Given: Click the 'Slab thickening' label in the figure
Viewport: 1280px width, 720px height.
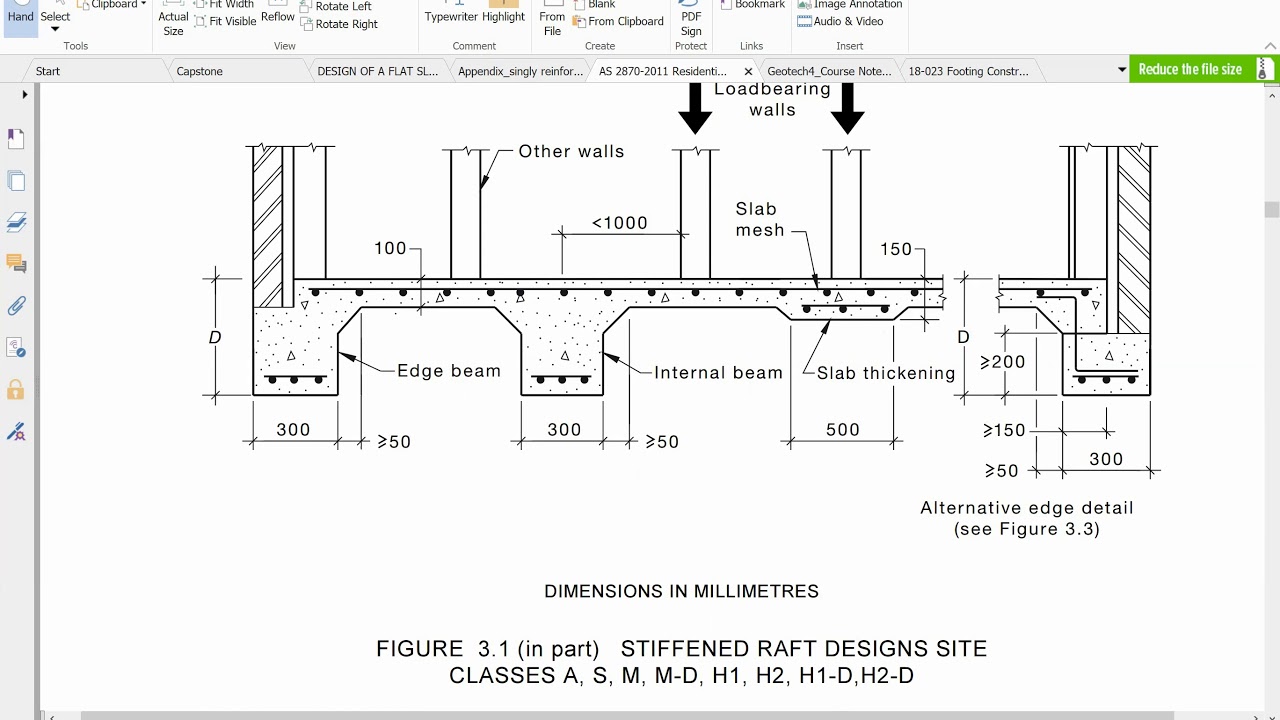Looking at the screenshot, I should click(886, 373).
